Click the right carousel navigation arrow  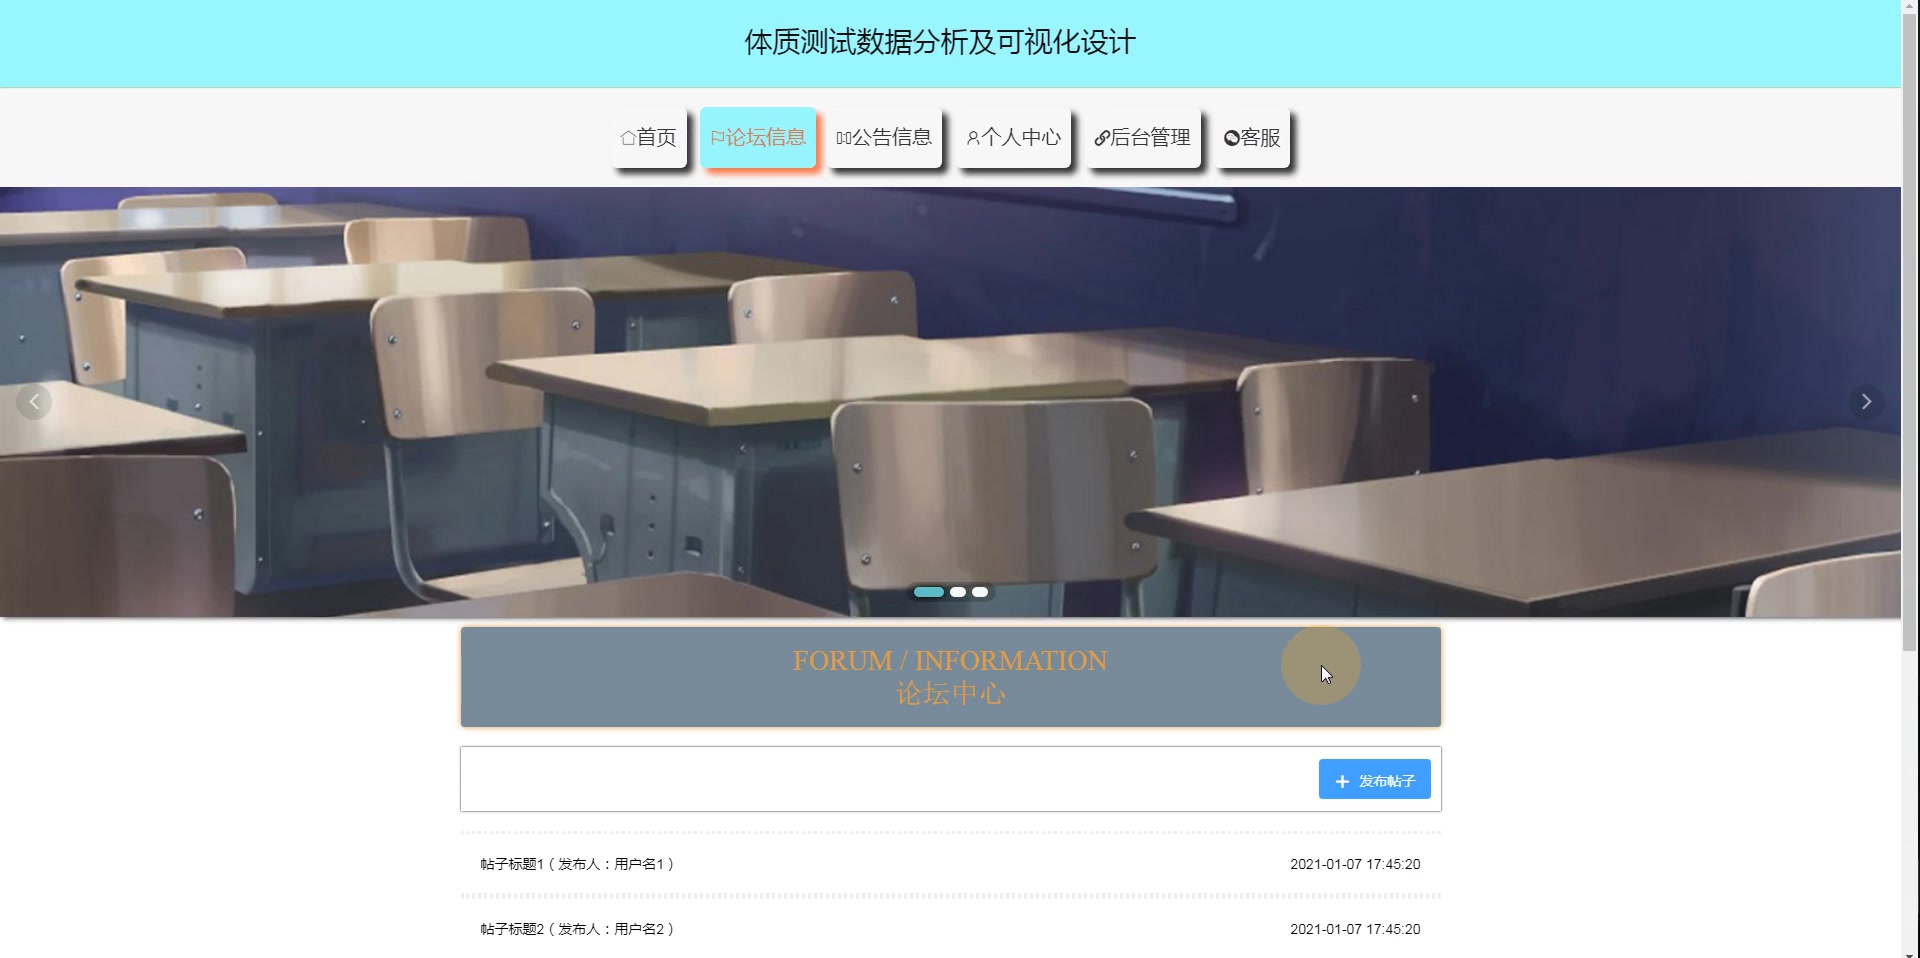pyautogui.click(x=1866, y=401)
